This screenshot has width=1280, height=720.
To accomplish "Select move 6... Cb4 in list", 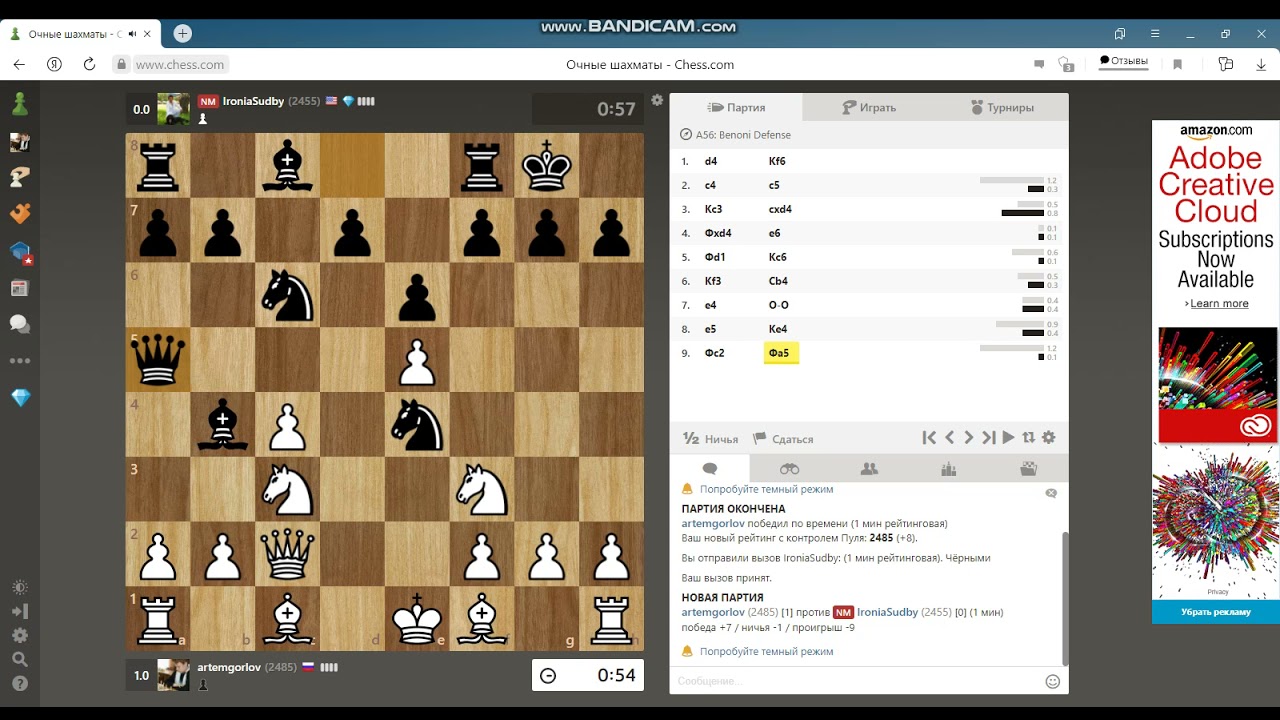I will pyautogui.click(x=778, y=281).
